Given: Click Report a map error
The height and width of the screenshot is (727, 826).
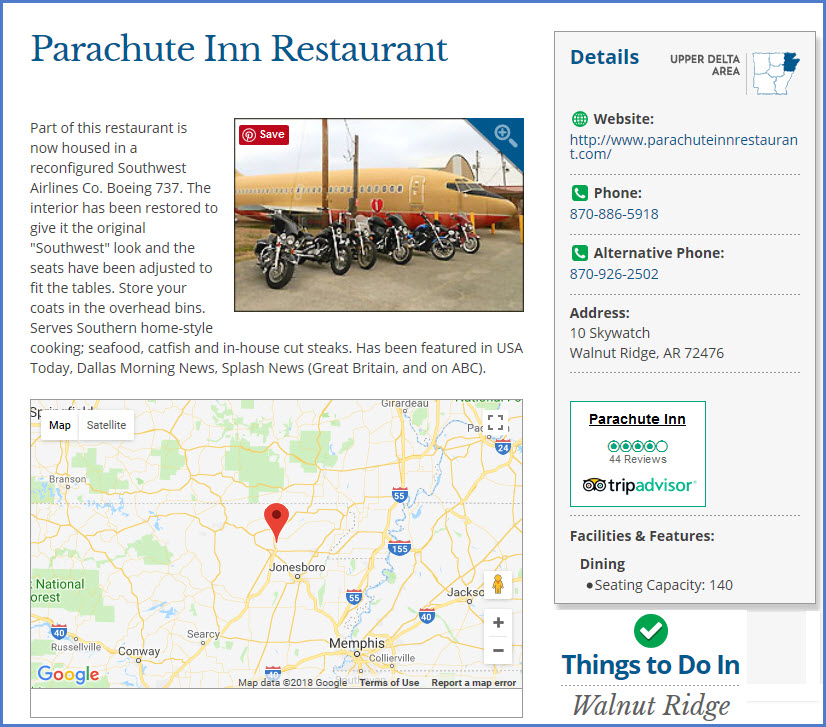Looking at the screenshot, I should (x=474, y=682).
